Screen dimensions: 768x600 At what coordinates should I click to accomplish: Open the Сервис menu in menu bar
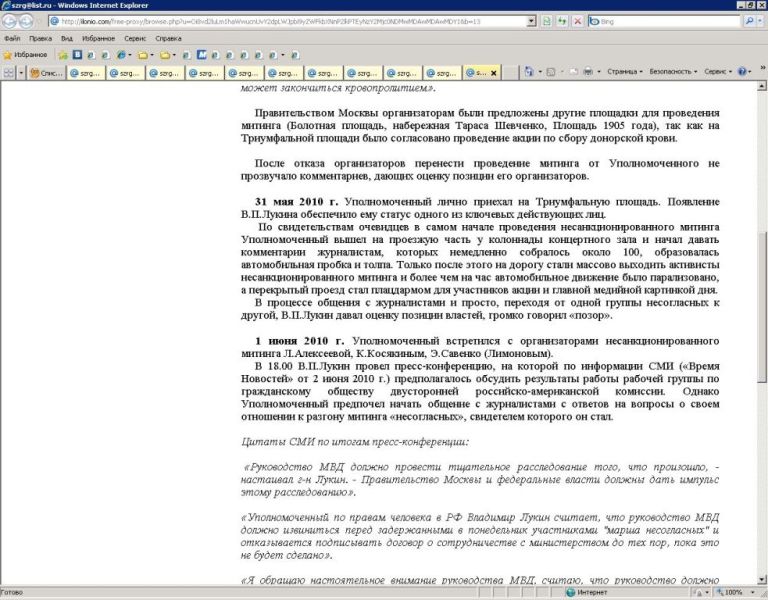(135, 38)
